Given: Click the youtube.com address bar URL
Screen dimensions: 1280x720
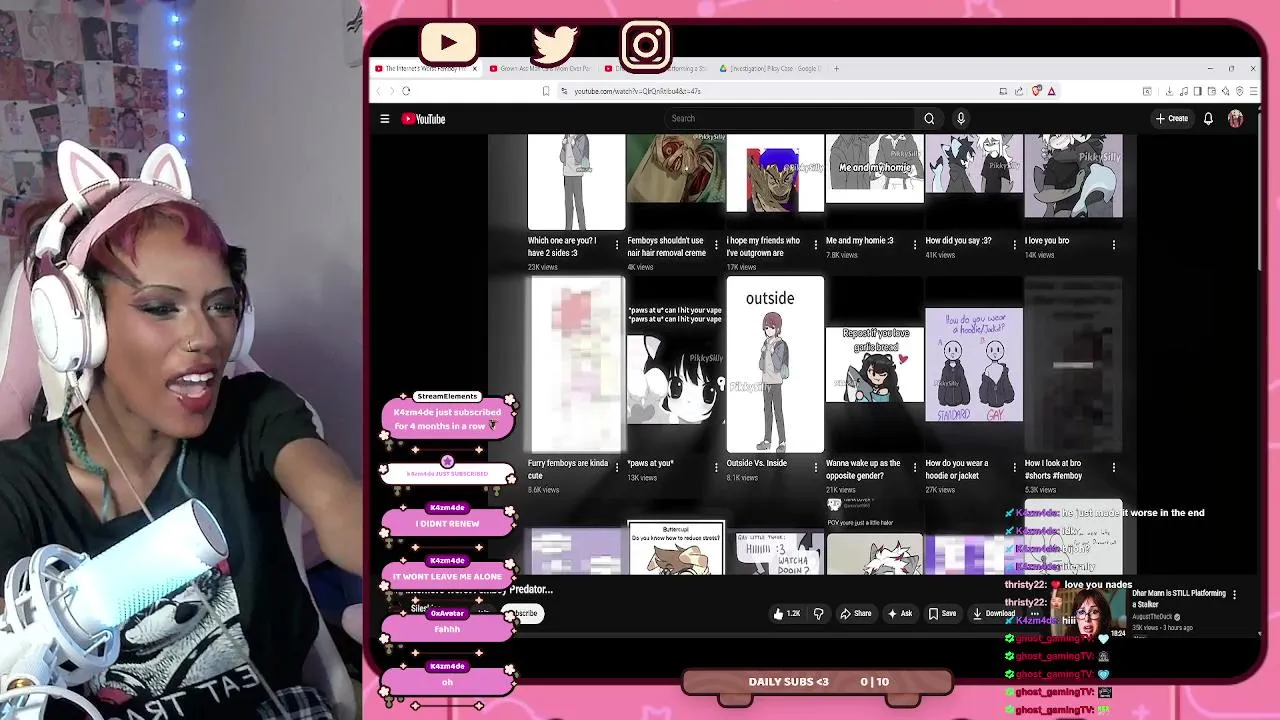Looking at the screenshot, I should click(x=637, y=91).
